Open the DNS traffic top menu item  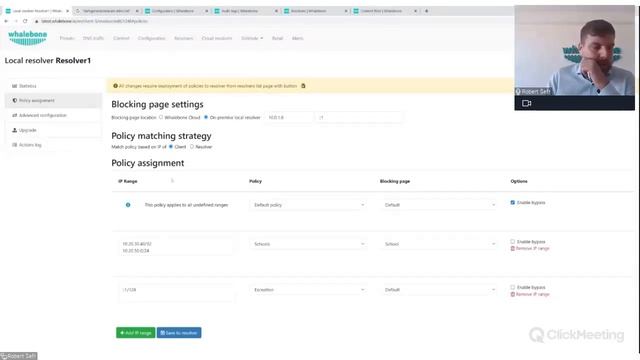click(x=93, y=38)
